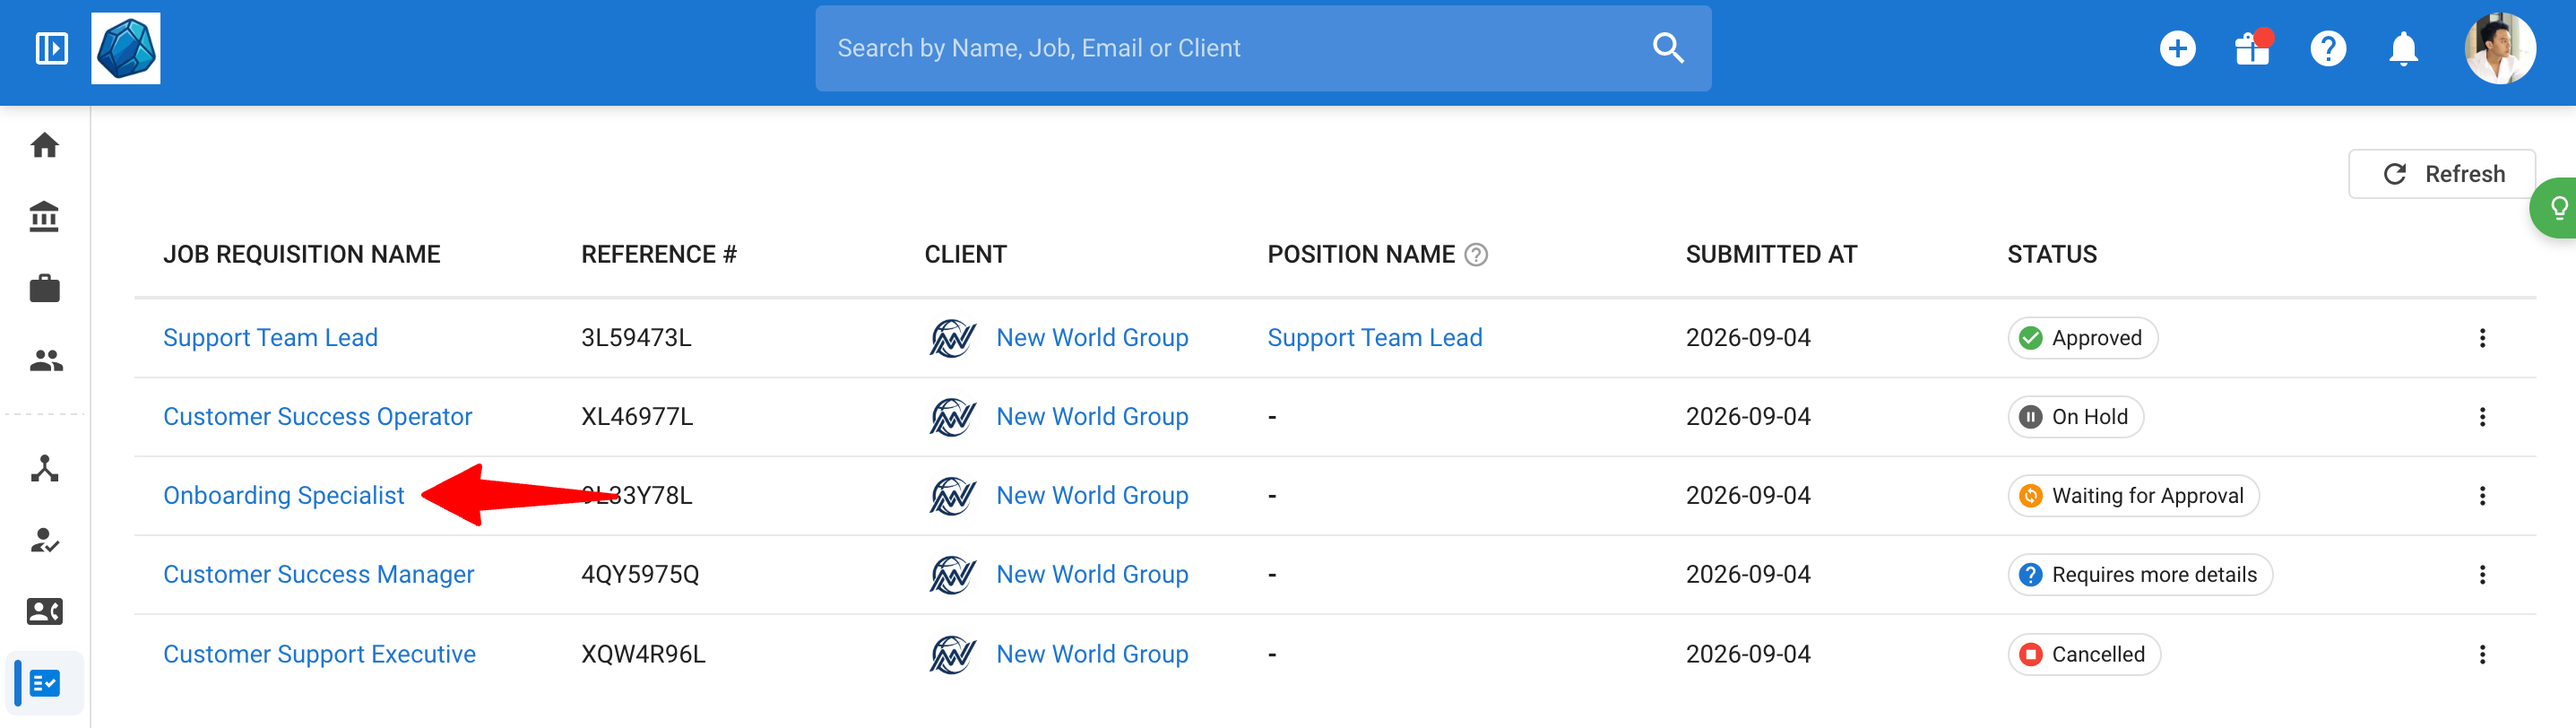Focus the Name, Job, Email search field
This screenshot has height=728, width=2576.
coord(1262,48)
